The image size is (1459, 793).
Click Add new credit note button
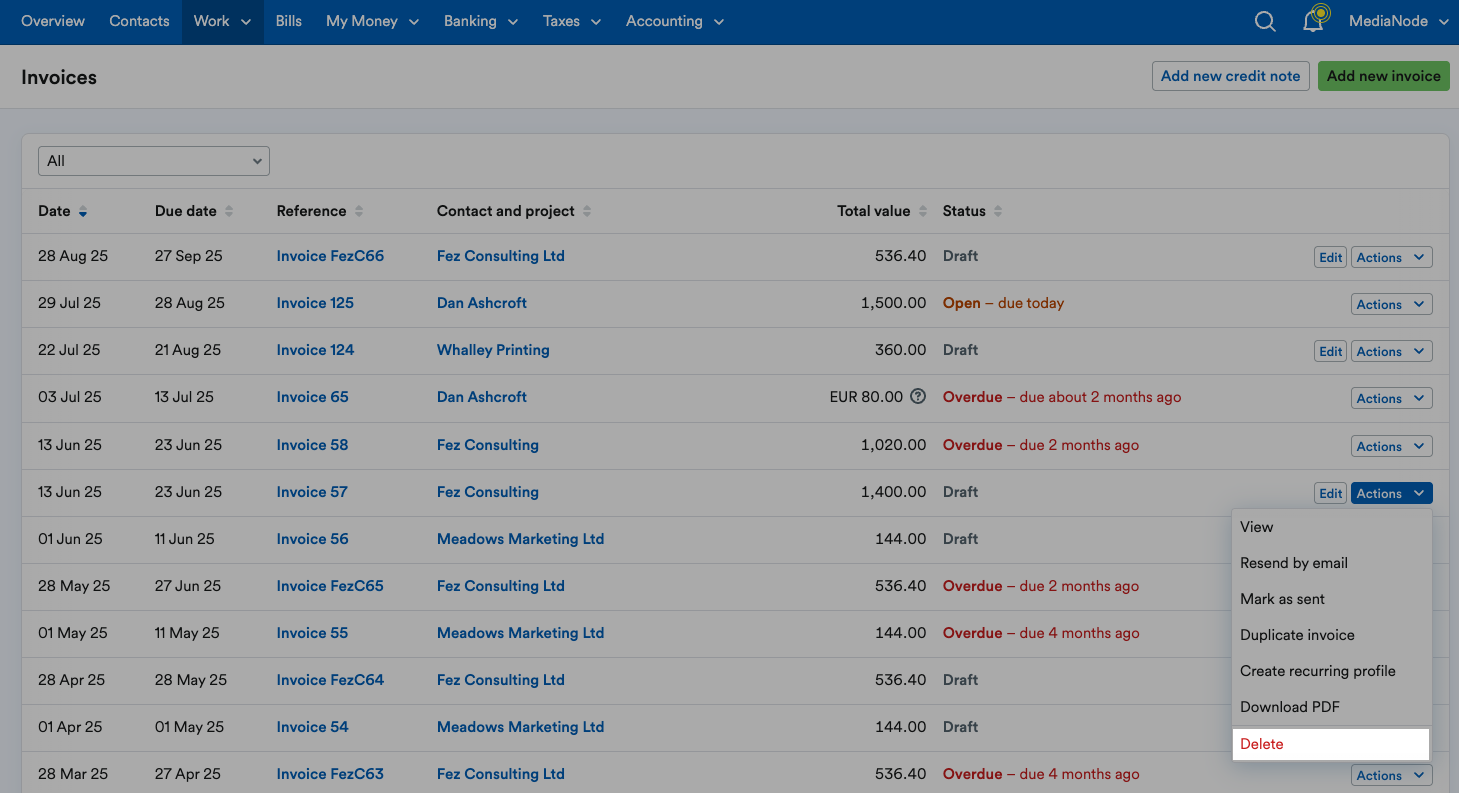[x=1231, y=76]
